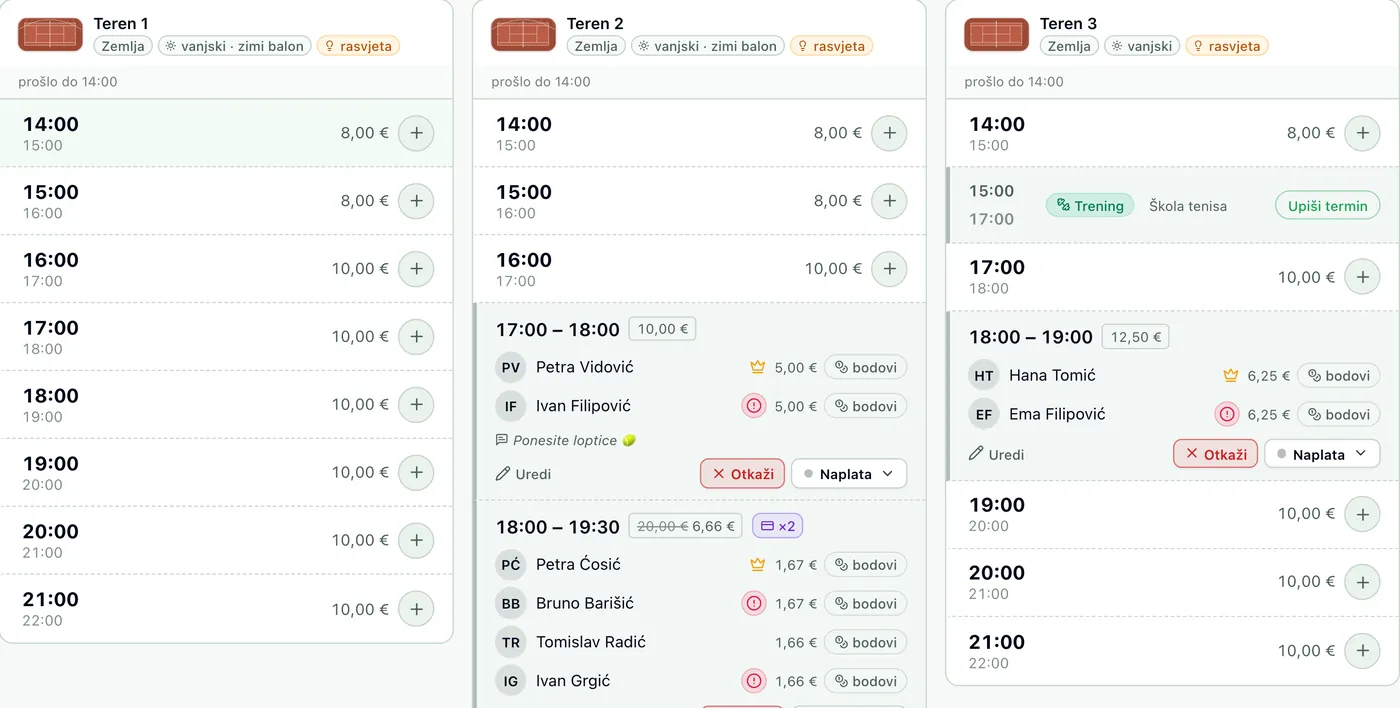Click red alert icon beside Ema Filipović
Image resolution: width=1400 pixels, height=708 pixels.
click(x=1226, y=414)
